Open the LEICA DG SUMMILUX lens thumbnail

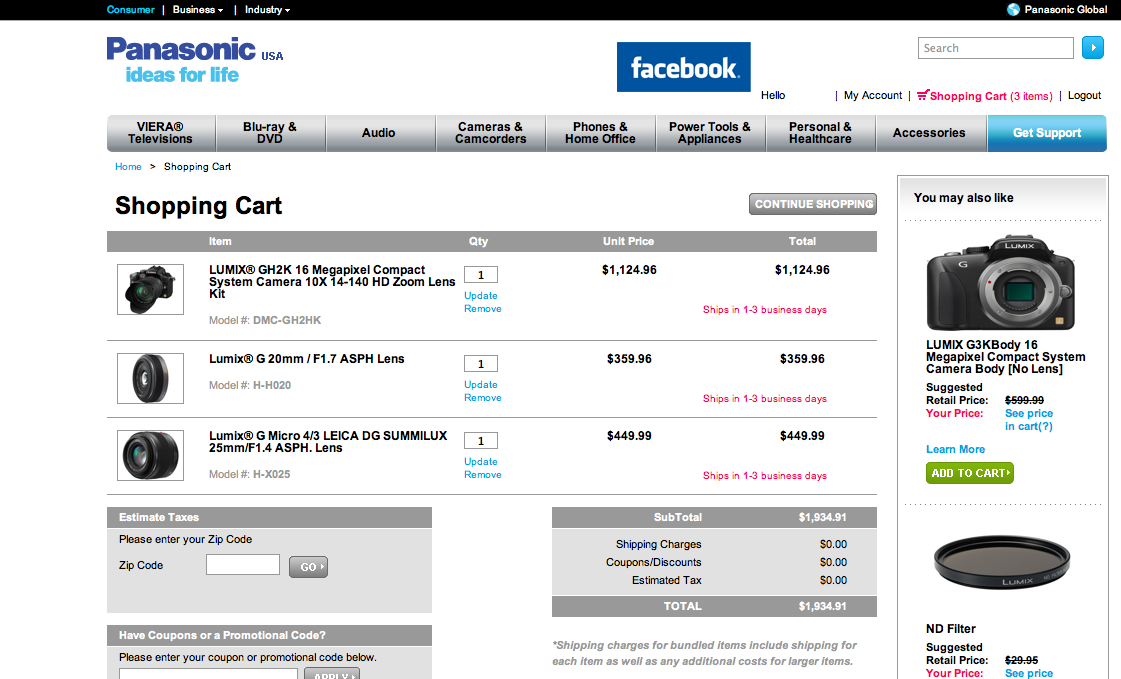(x=150, y=455)
